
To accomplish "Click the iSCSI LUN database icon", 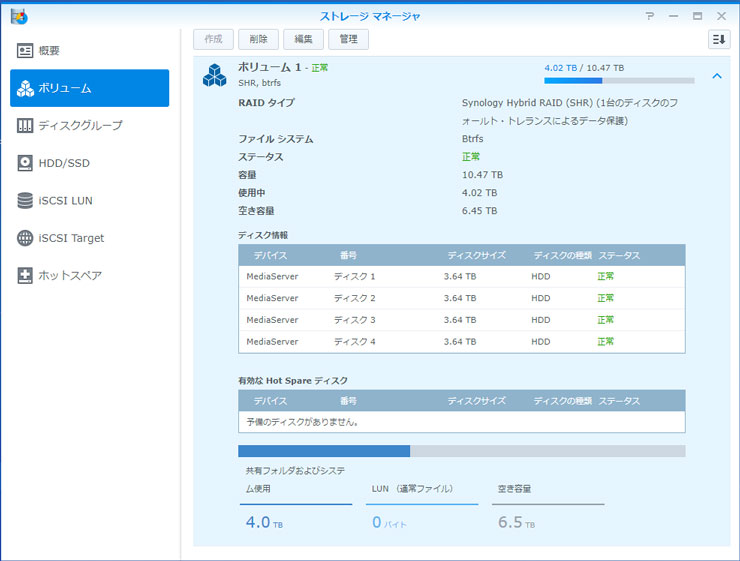I will [x=25, y=201].
